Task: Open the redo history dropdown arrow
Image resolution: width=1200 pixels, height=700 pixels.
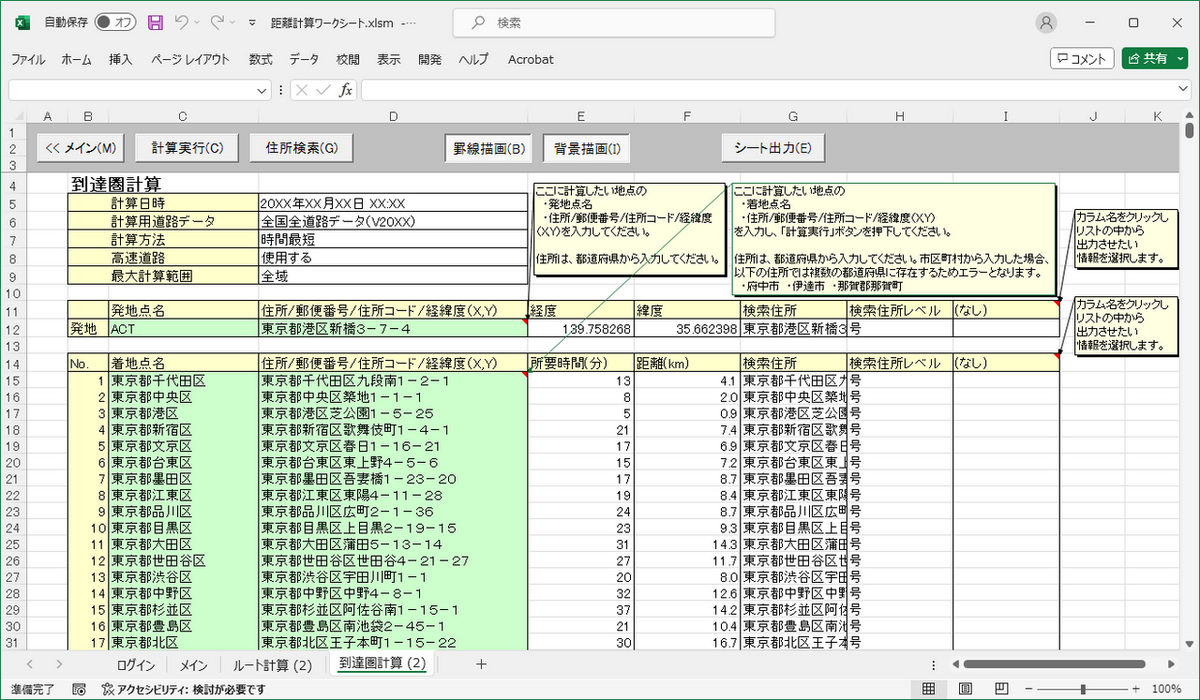Action: point(233,22)
